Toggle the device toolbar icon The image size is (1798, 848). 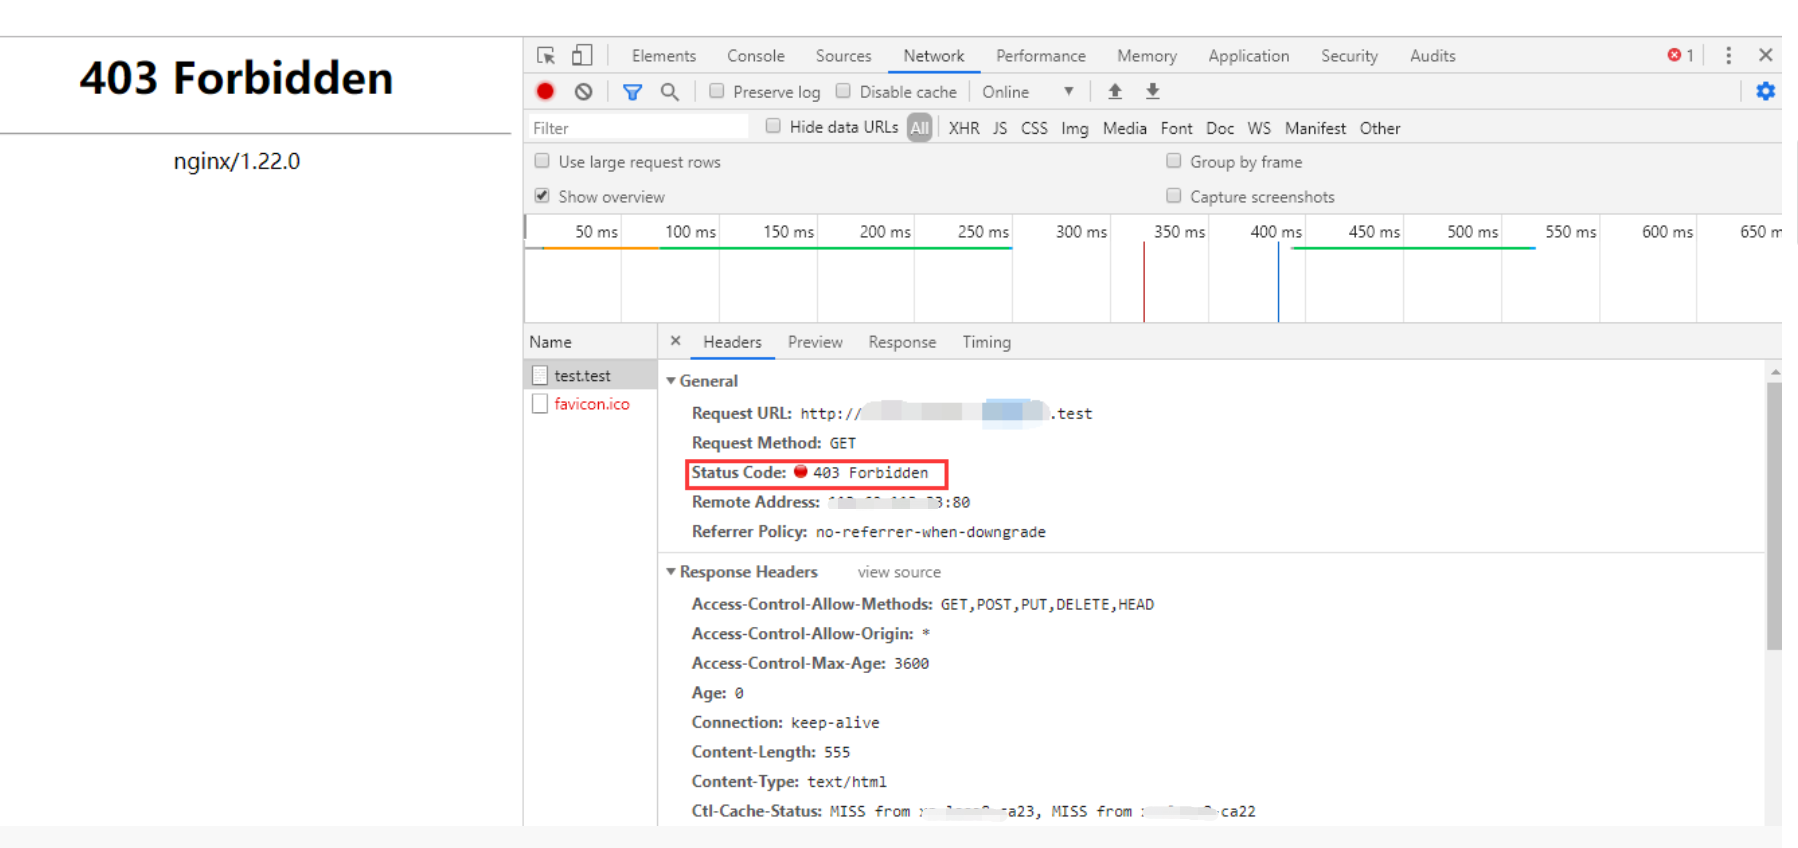click(582, 56)
